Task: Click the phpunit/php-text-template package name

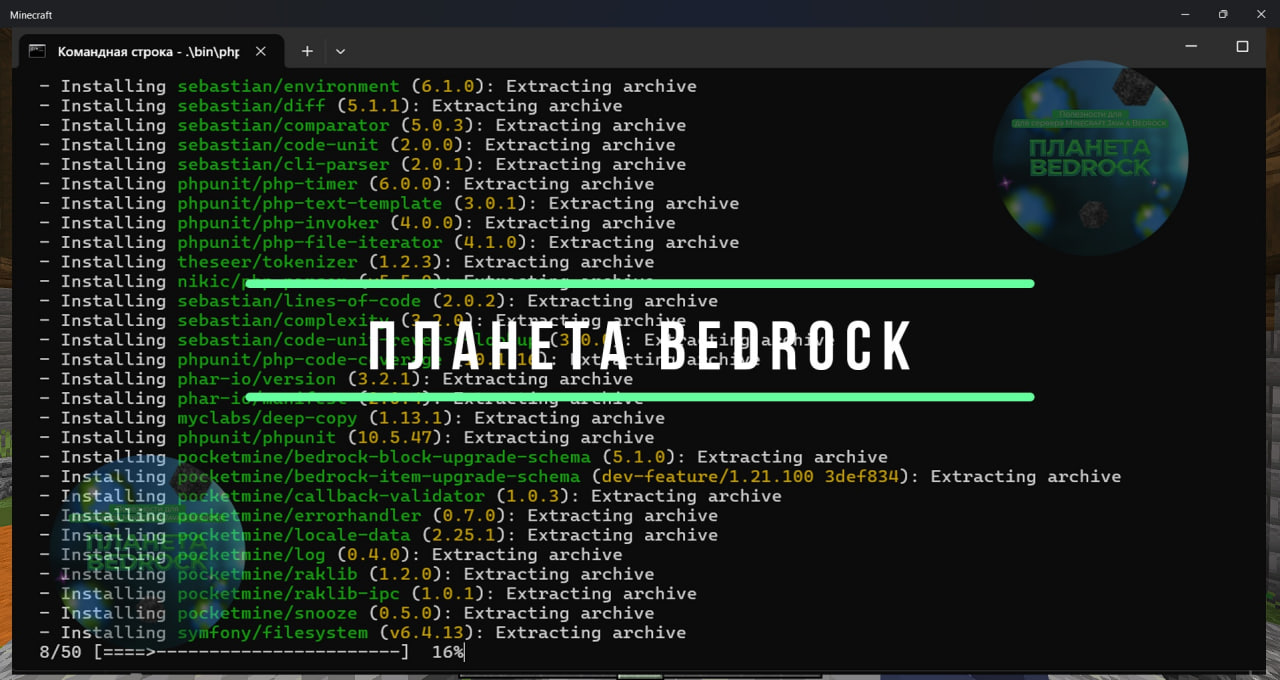Action: tap(309, 203)
